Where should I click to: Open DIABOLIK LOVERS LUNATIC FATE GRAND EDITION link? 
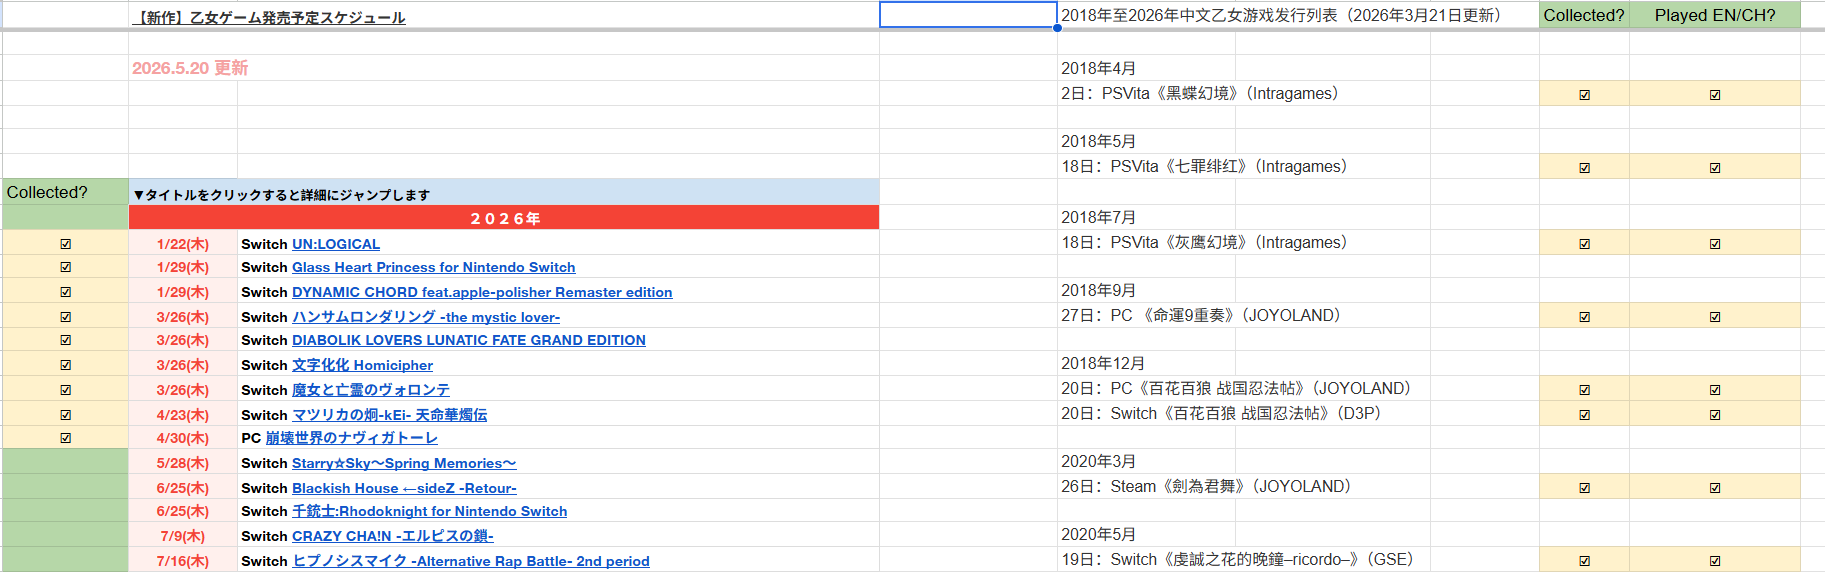pyautogui.click(x=469, y=340)
